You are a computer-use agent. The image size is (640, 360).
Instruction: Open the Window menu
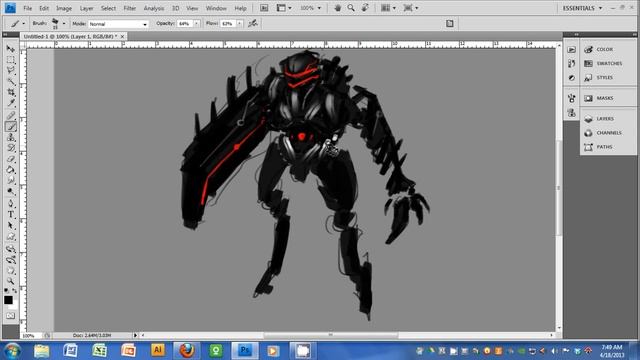(216, 8)
